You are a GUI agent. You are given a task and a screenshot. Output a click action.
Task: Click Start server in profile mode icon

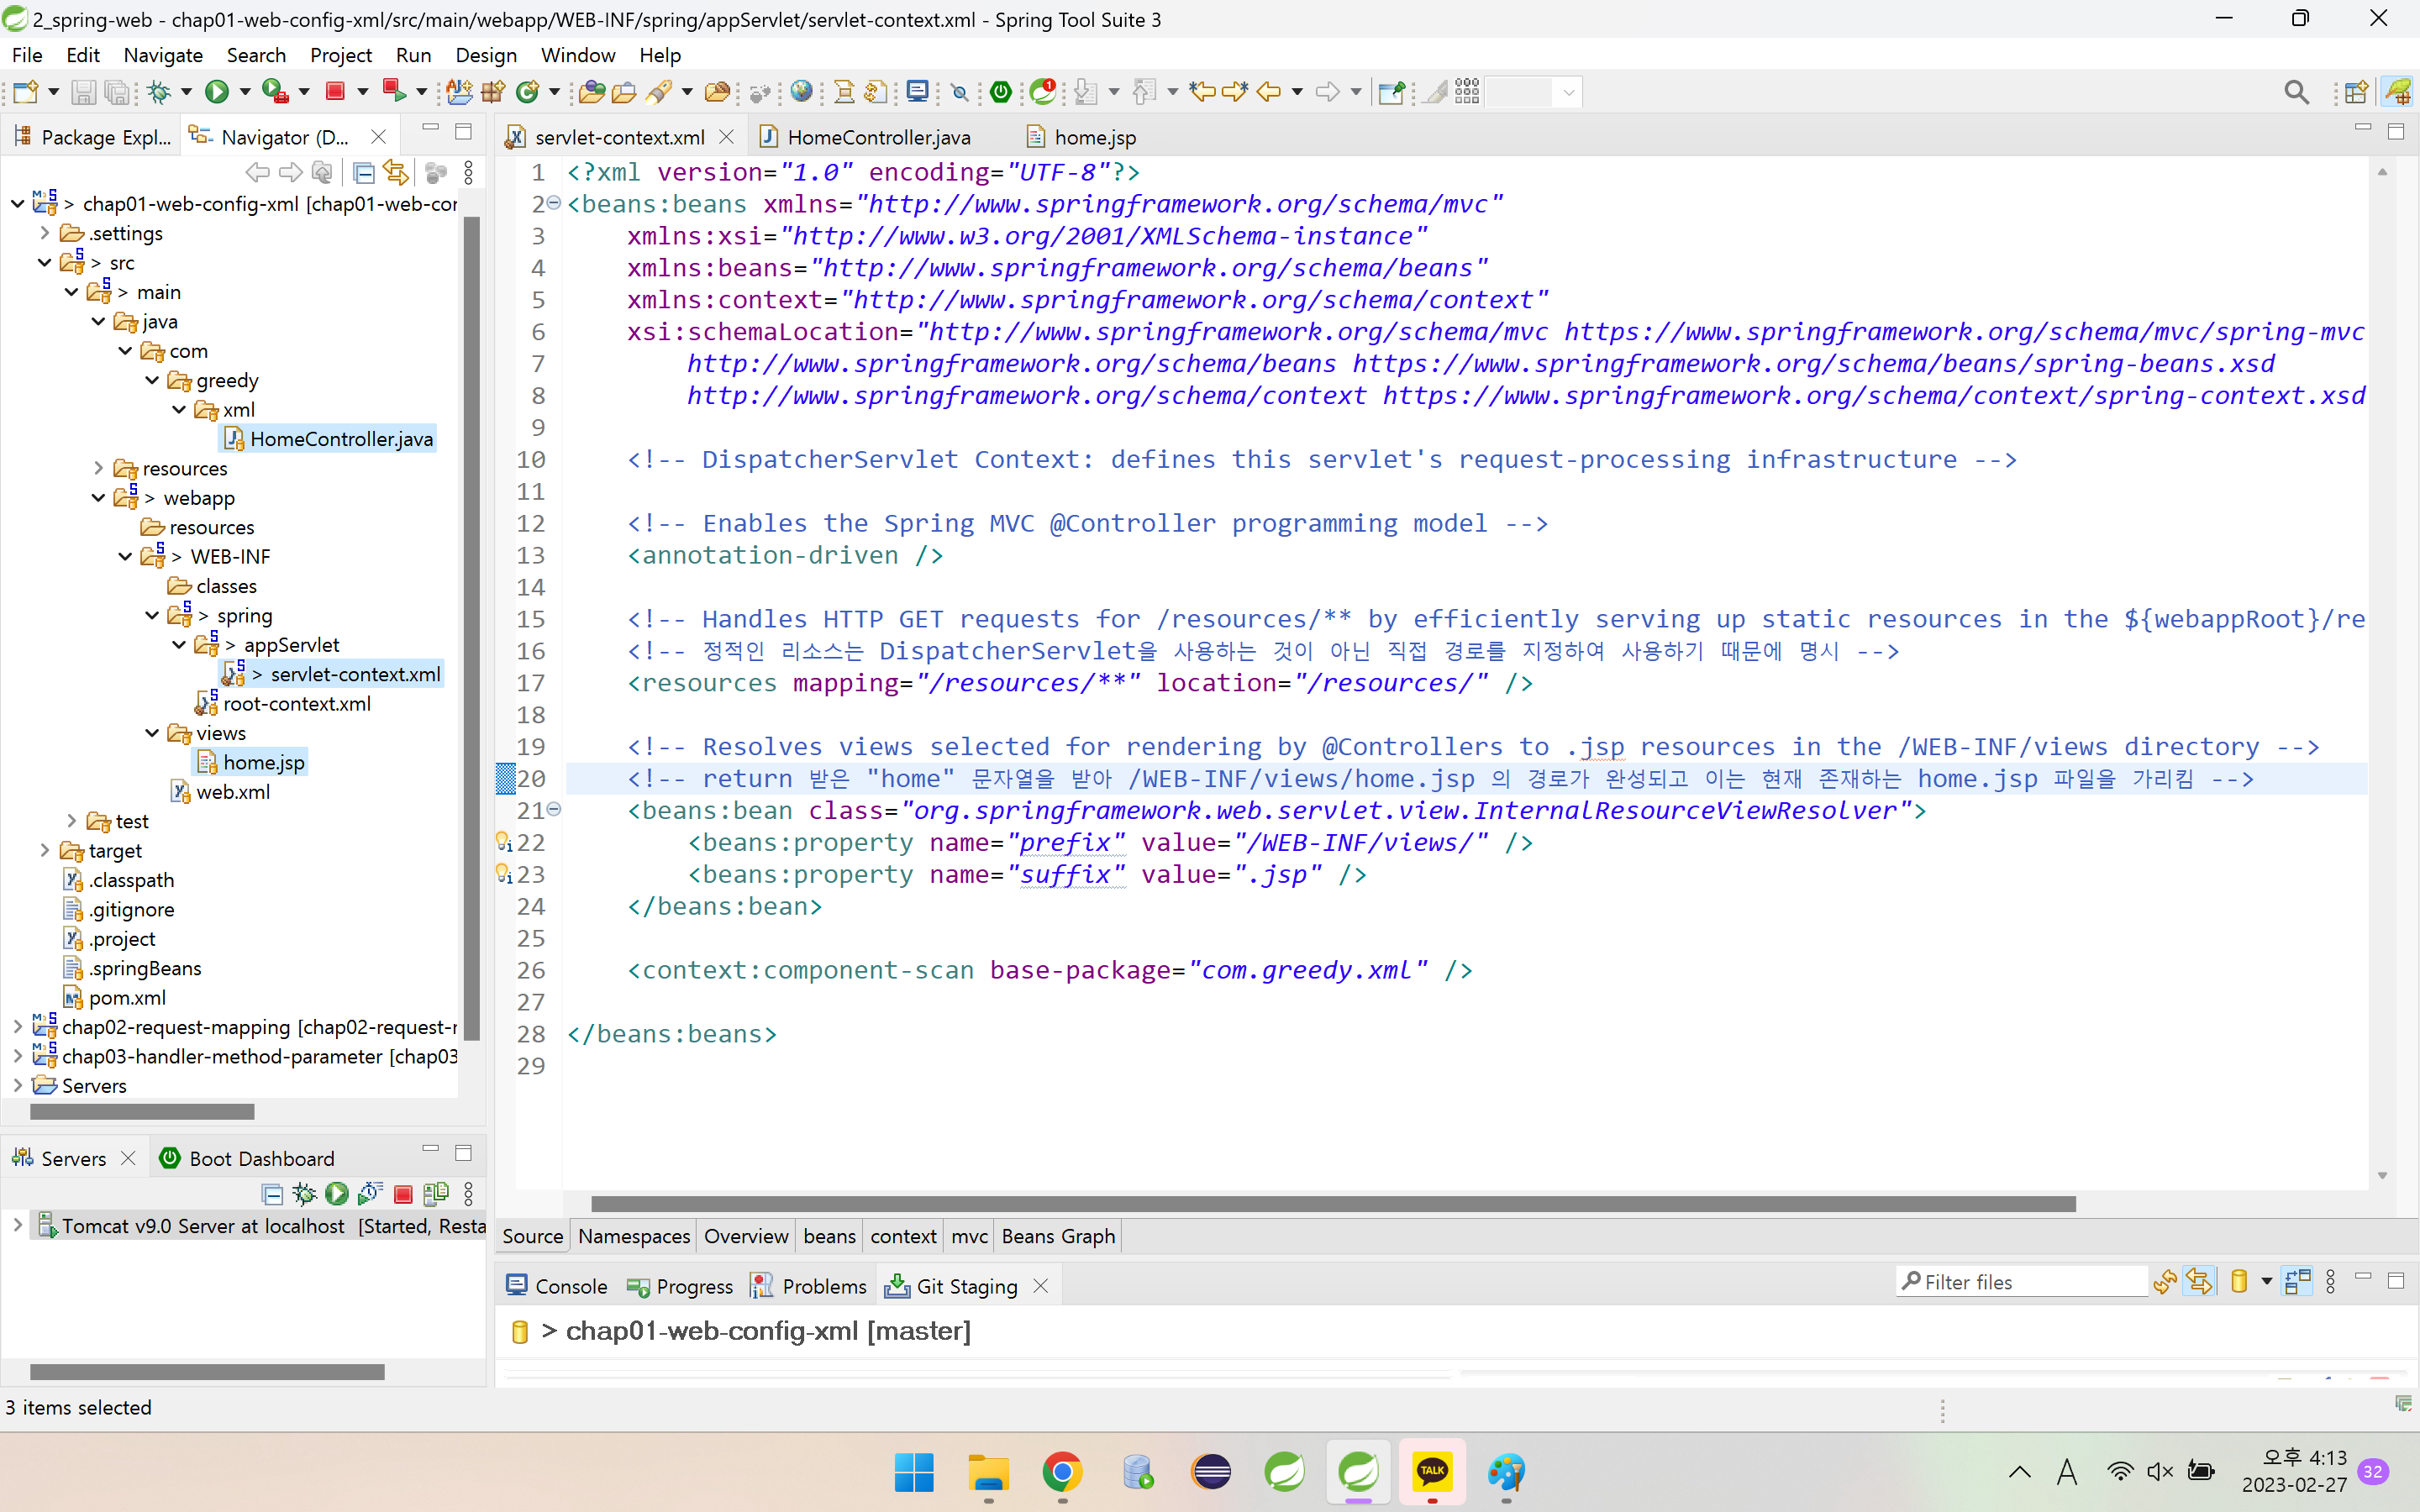tap(370, 1194)
